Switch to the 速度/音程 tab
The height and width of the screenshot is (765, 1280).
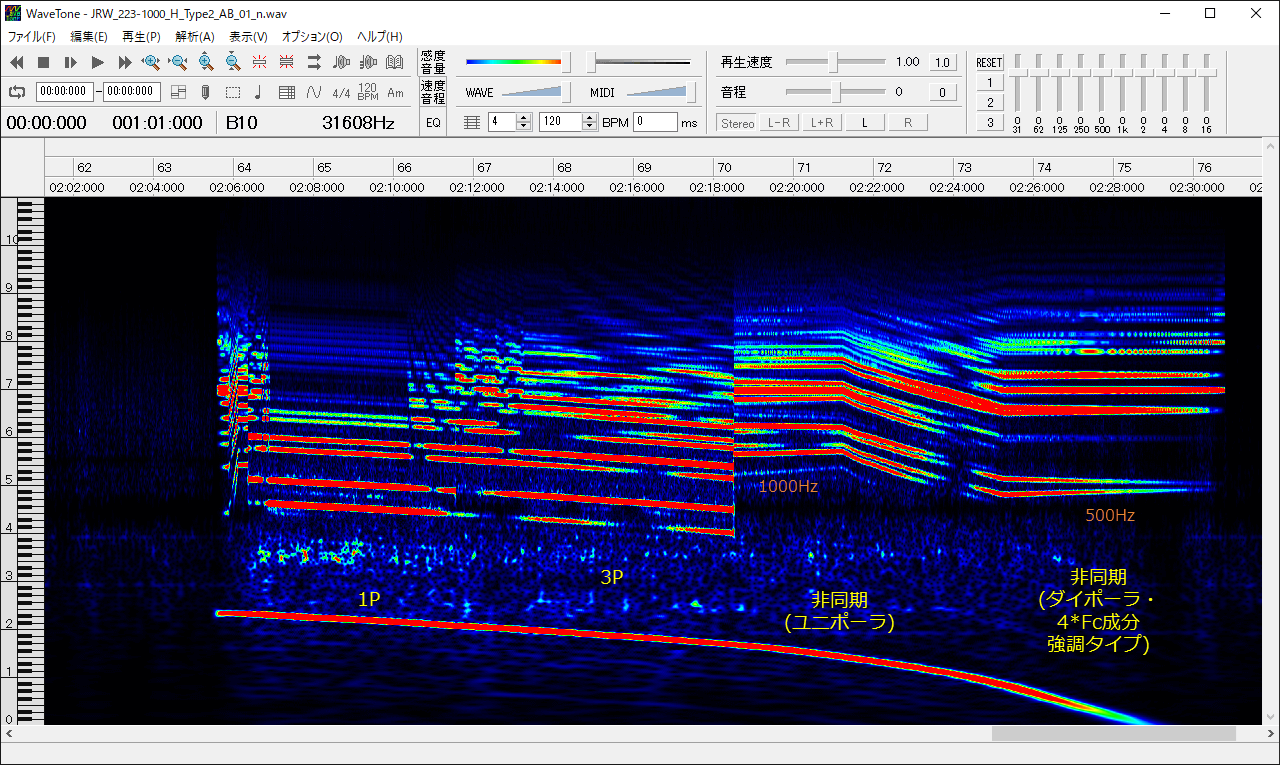pyautogui.click(x=433, y=92)
